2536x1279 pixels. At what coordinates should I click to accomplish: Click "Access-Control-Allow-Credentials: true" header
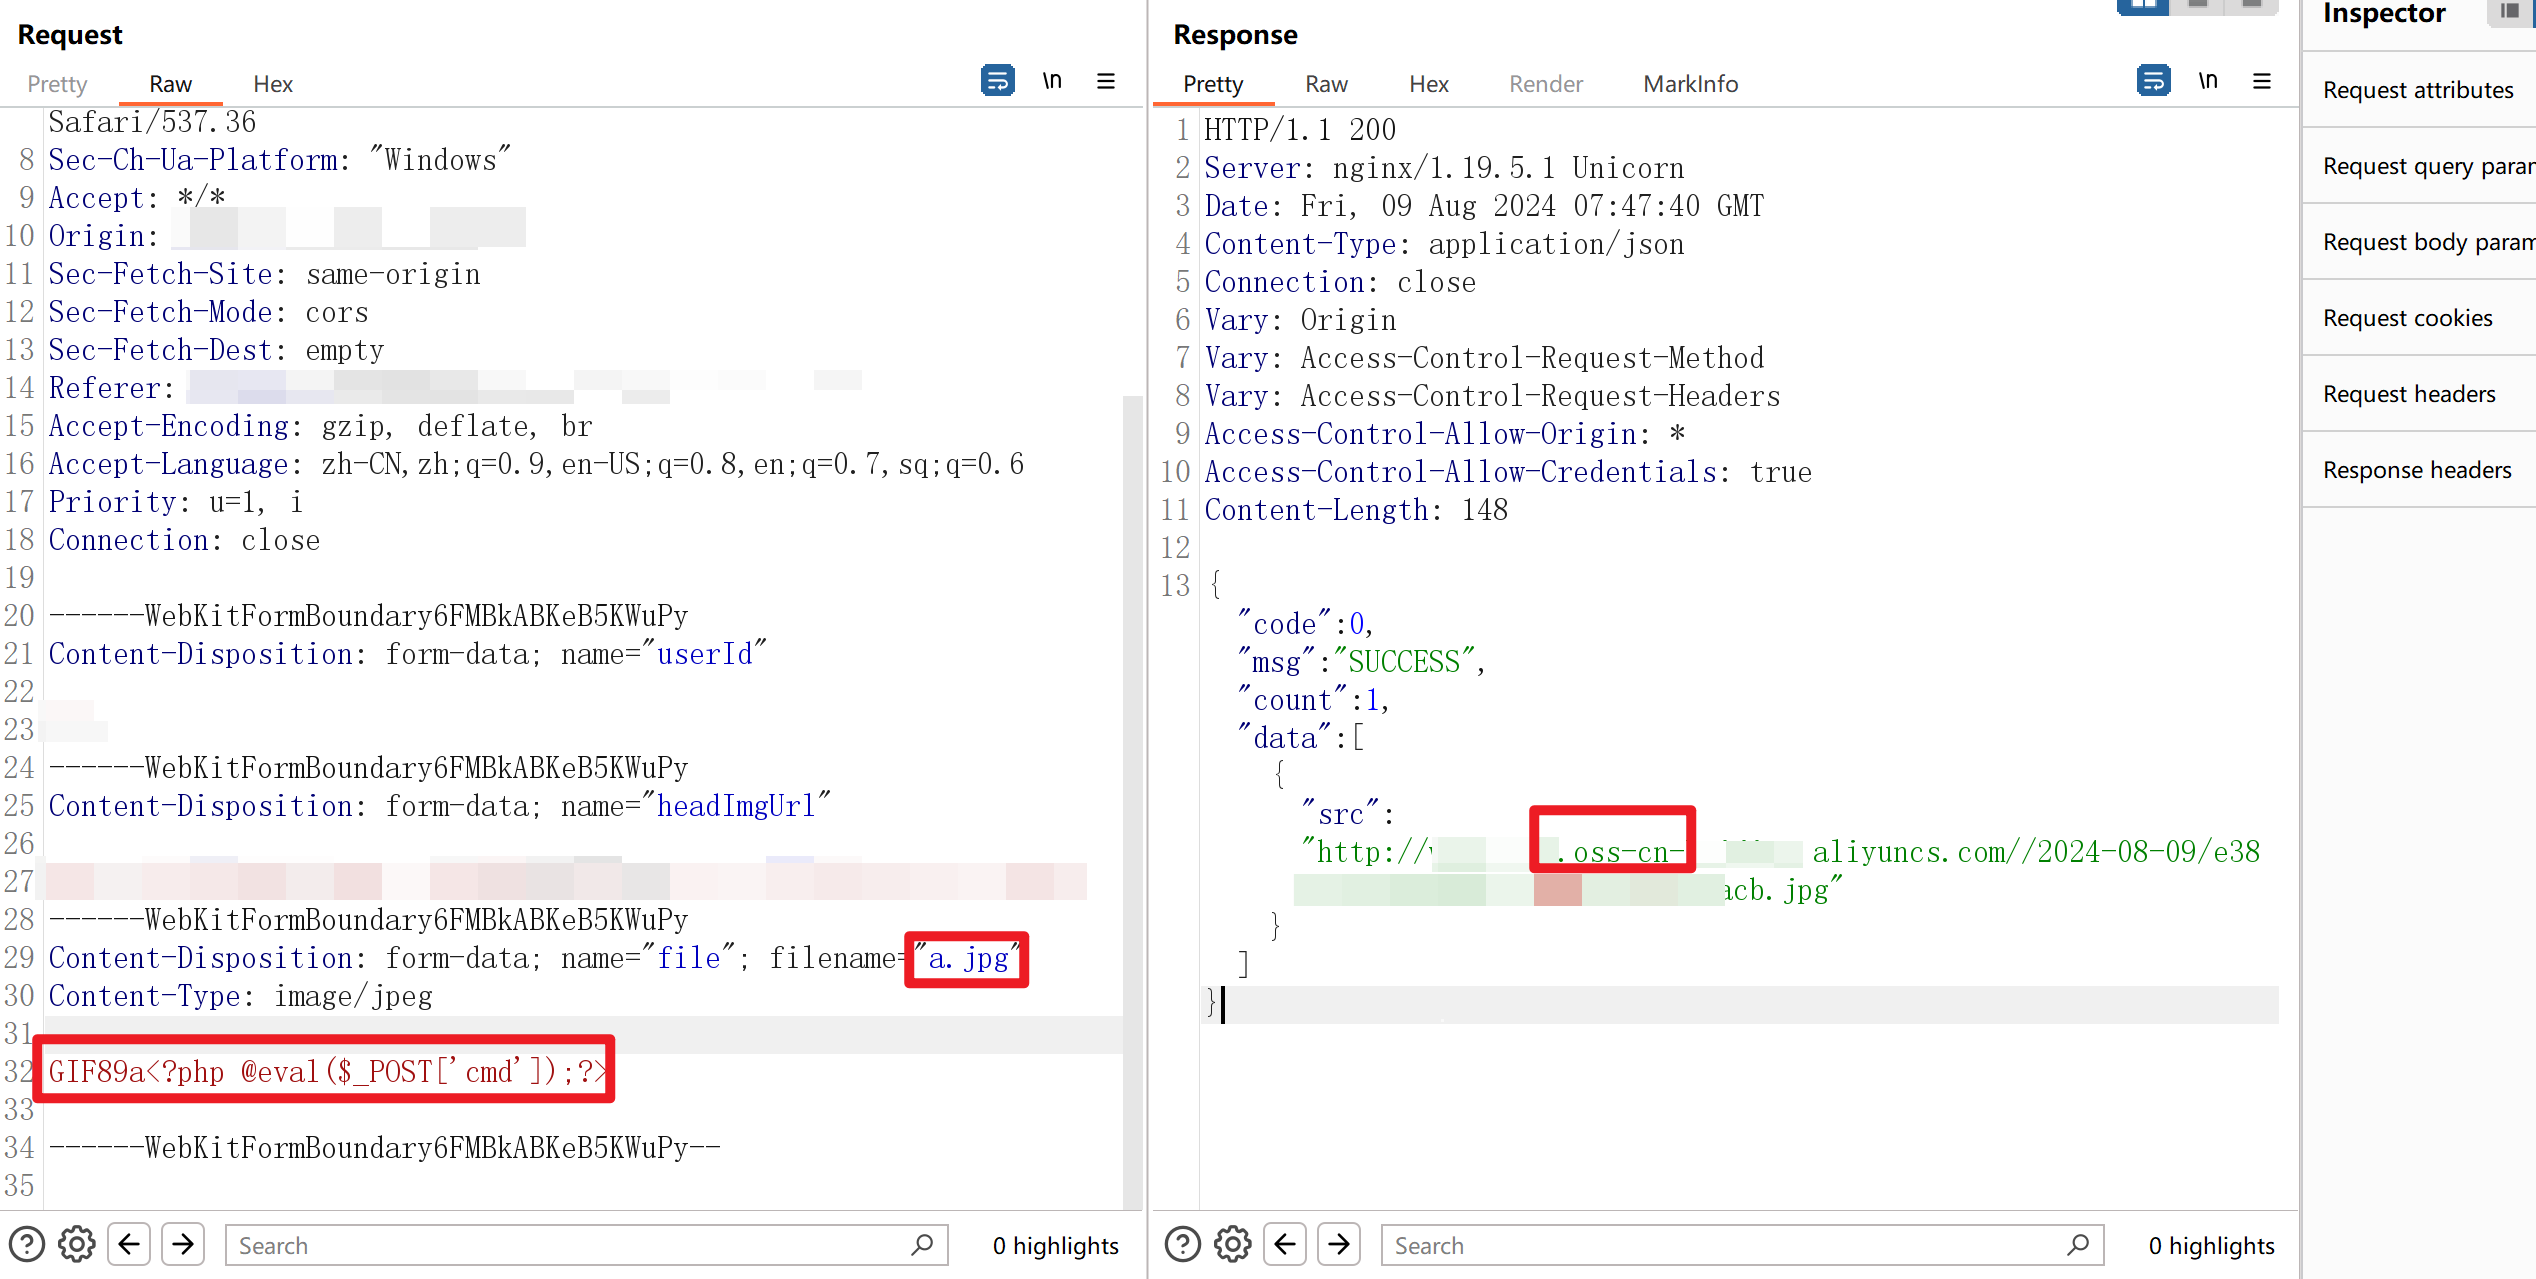(1508, 472)
